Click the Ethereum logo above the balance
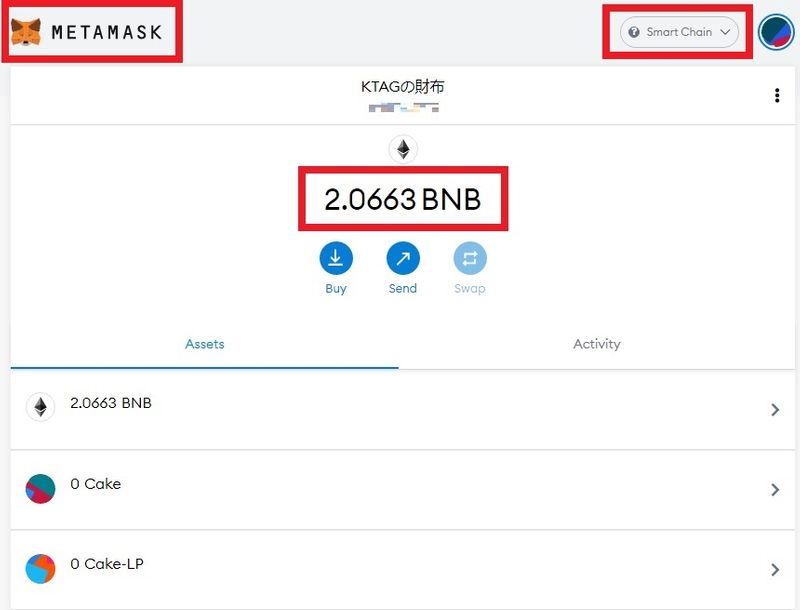Viewport: 800px width, 610px height. click(403, 150)
